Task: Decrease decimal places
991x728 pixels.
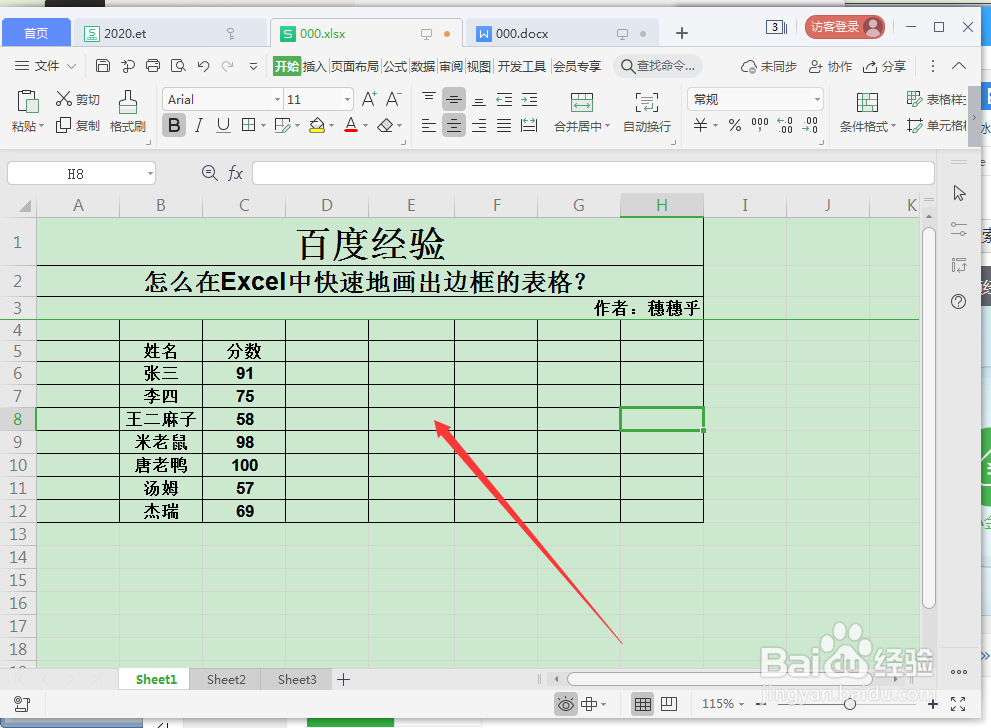Action: coord(810,125)
